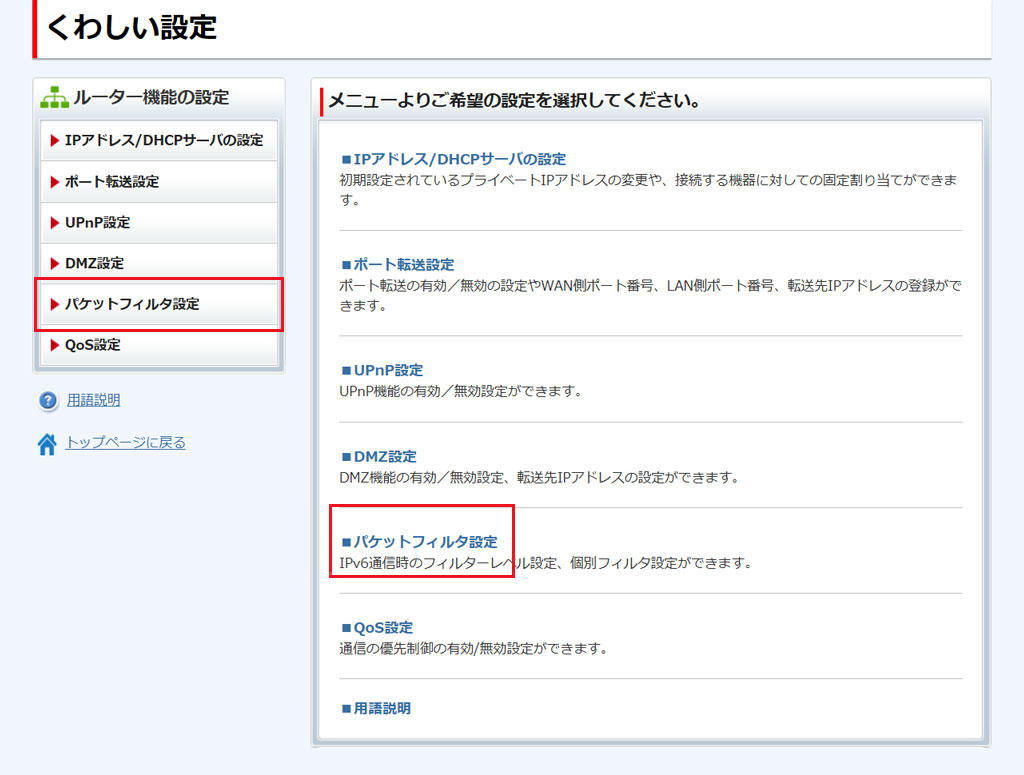The width and height of the screenshot is (1024, 775).
Task: Select パケットフィルタ設定 in the left sidebar menu
Action: tap(131, 304)
